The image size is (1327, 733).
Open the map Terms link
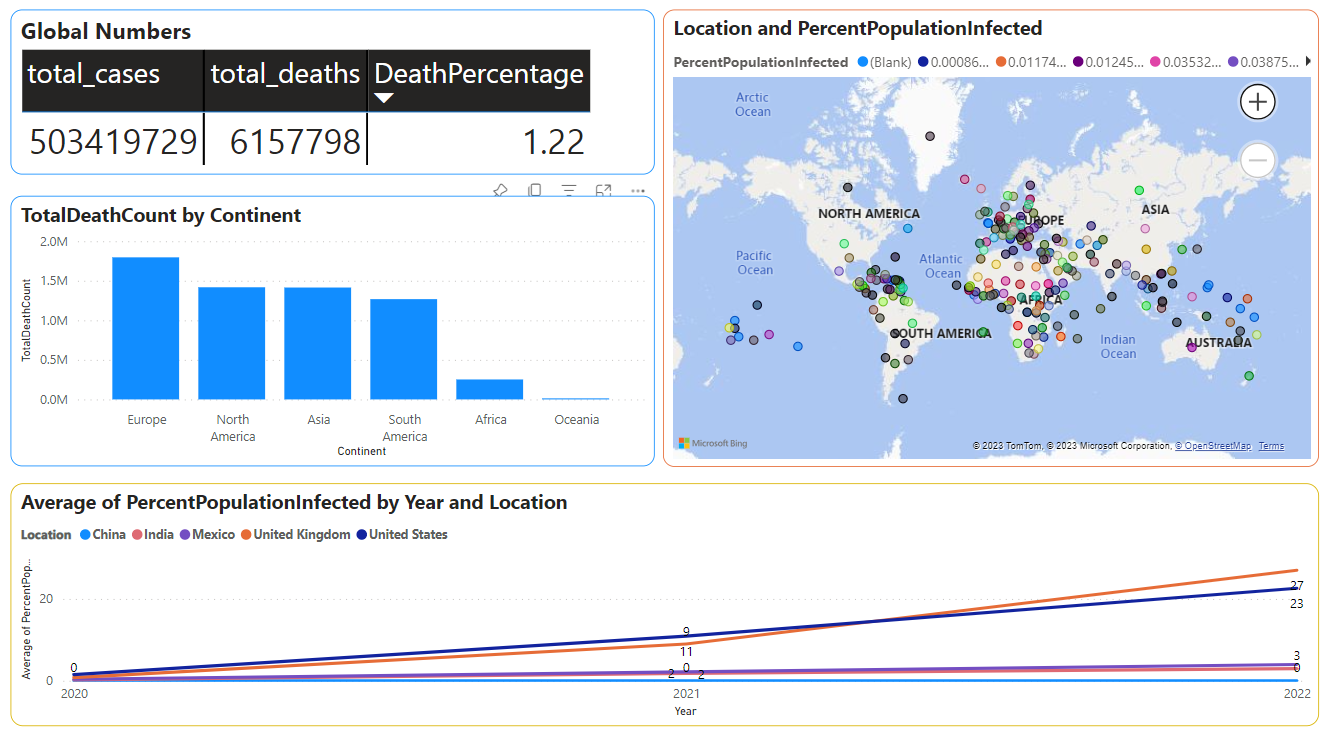tap(1271, 446)
